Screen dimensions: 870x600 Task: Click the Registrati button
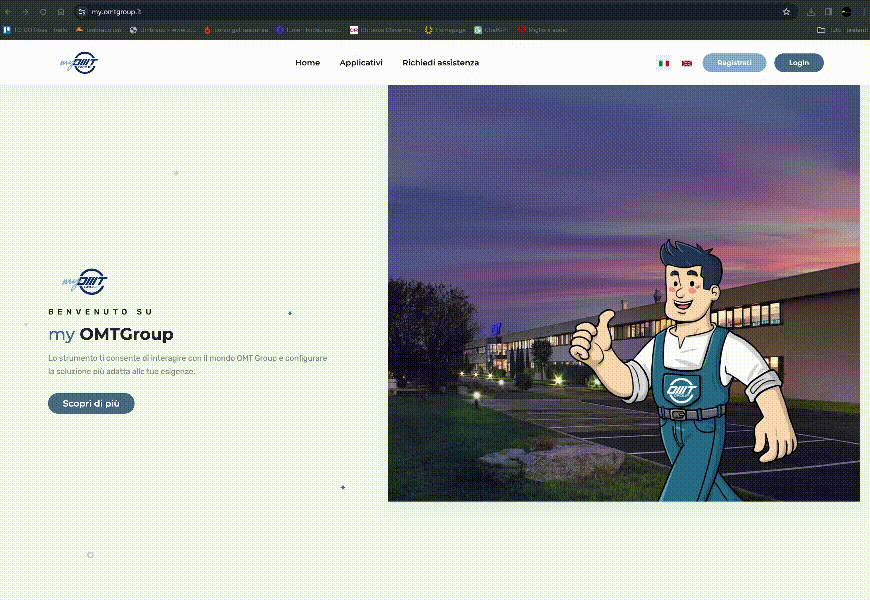point(734,63)
